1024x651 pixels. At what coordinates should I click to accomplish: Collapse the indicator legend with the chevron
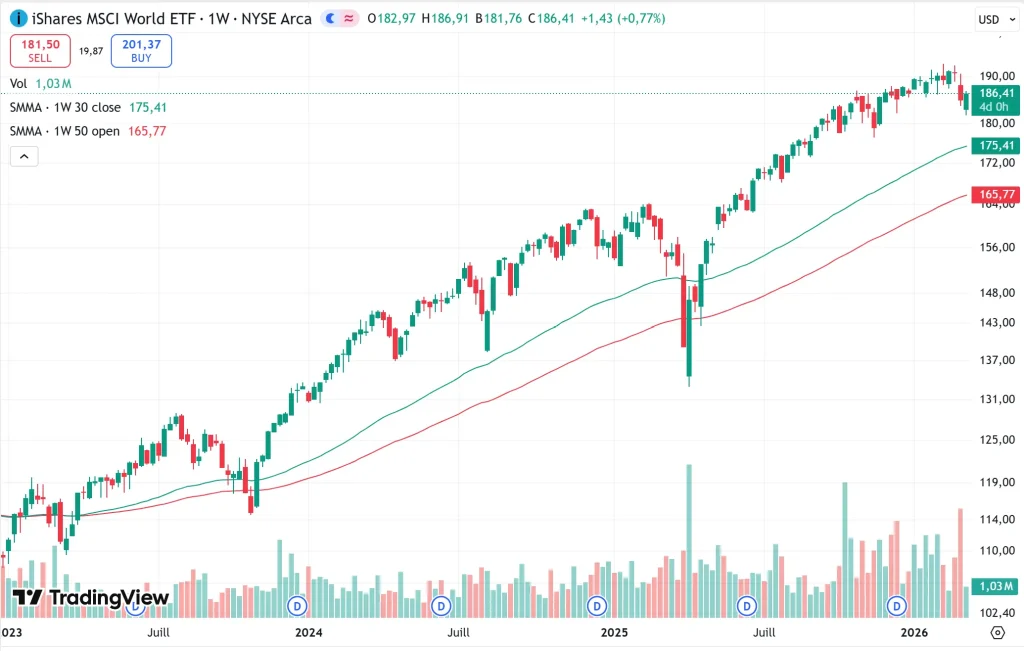(23, 156)
